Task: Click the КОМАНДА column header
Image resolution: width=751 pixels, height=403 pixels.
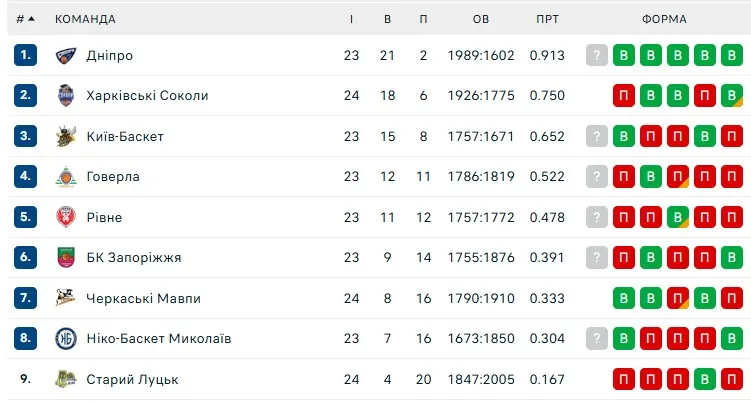Action: (x=85, y=19)
